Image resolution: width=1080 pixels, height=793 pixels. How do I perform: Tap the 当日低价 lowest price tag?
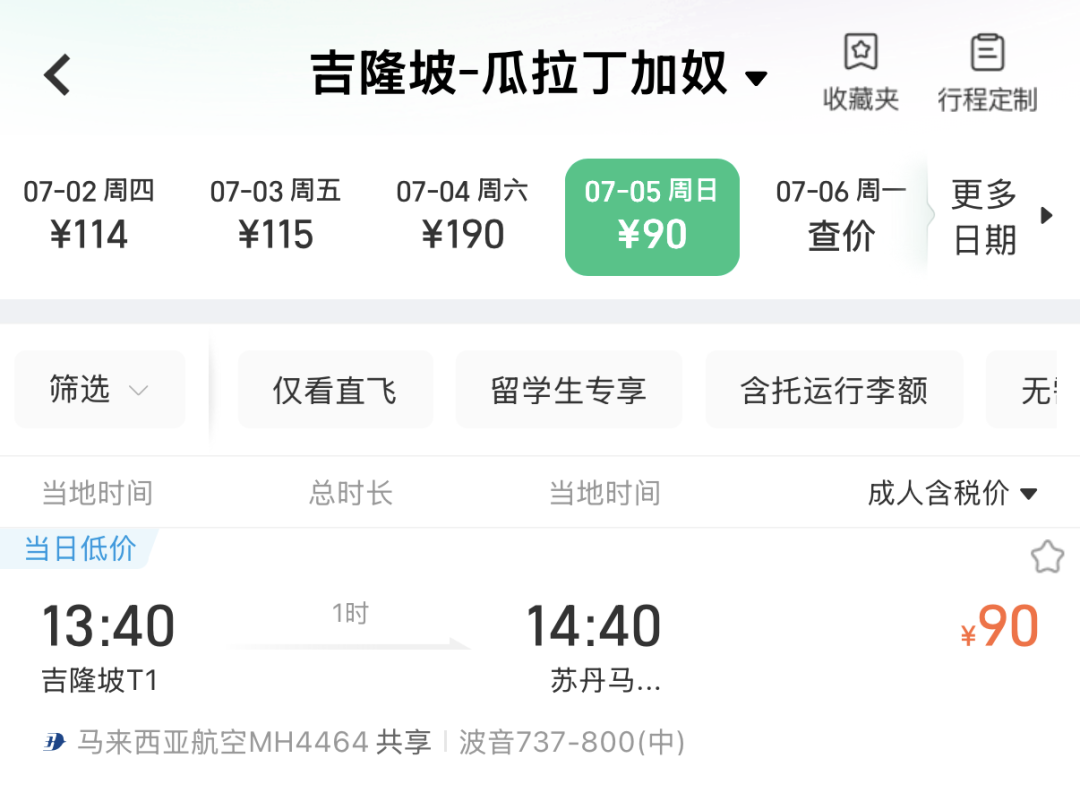pyautogui.click(x=80, y=548)
